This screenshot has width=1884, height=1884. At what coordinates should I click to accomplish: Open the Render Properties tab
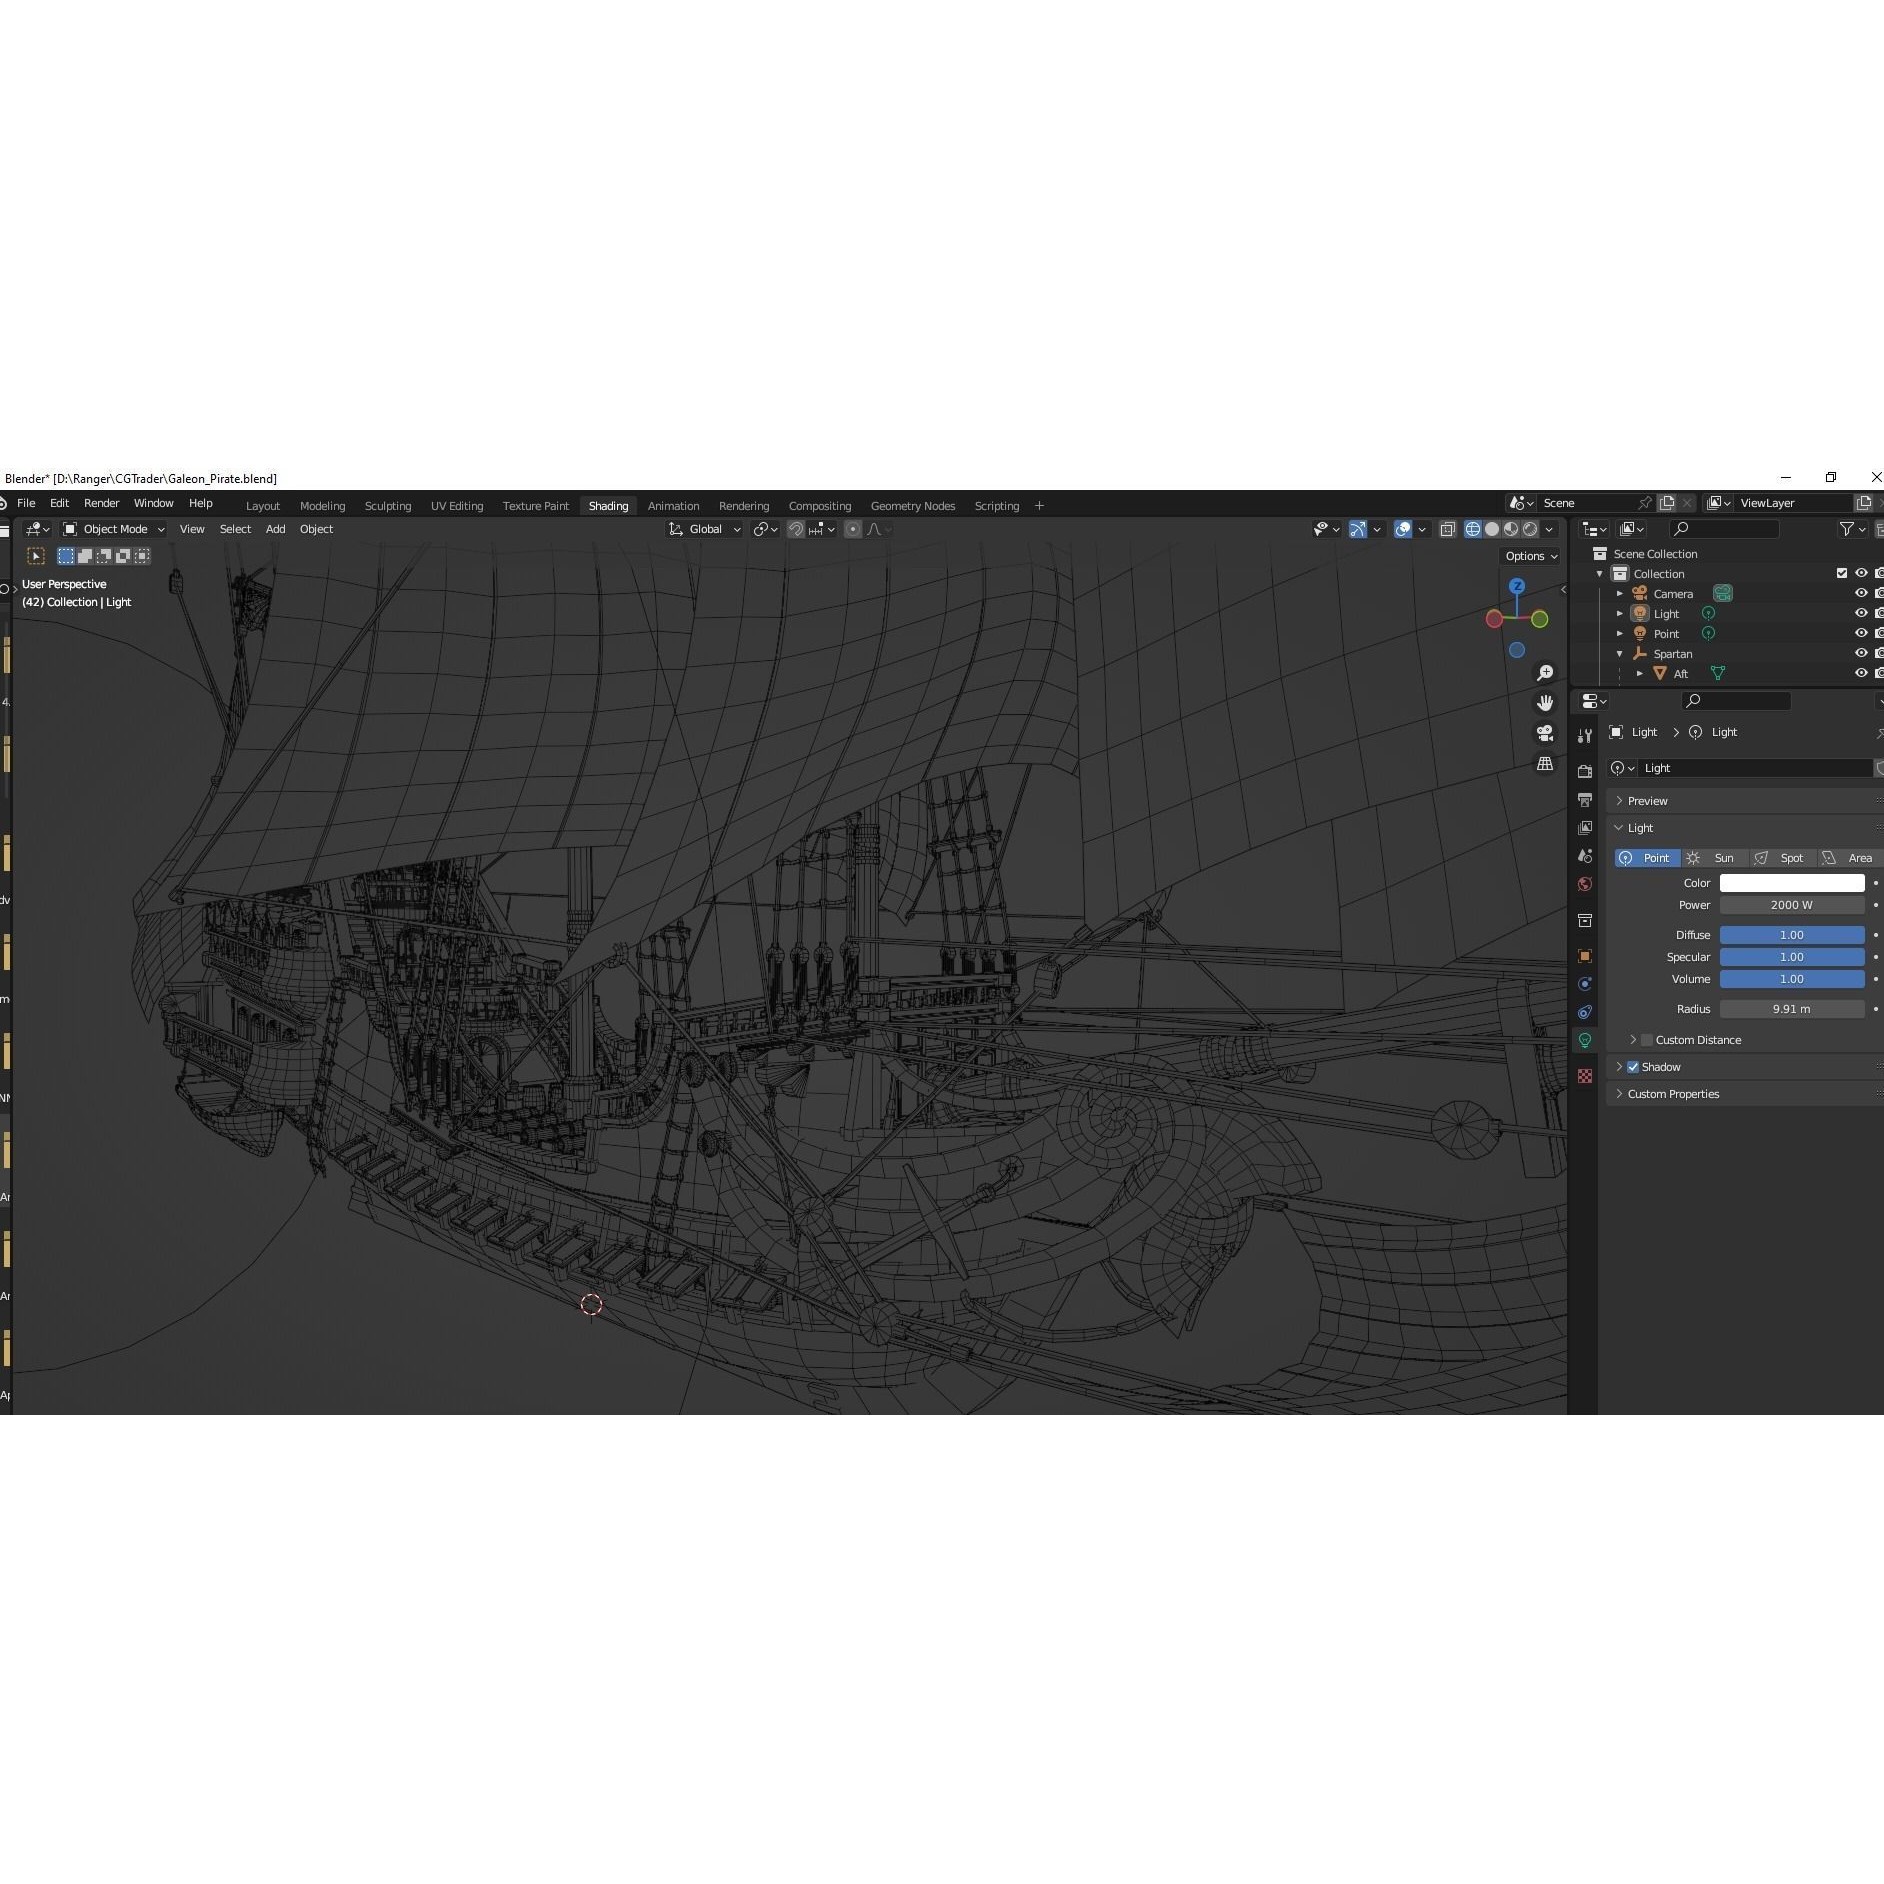coord(1586,772)
